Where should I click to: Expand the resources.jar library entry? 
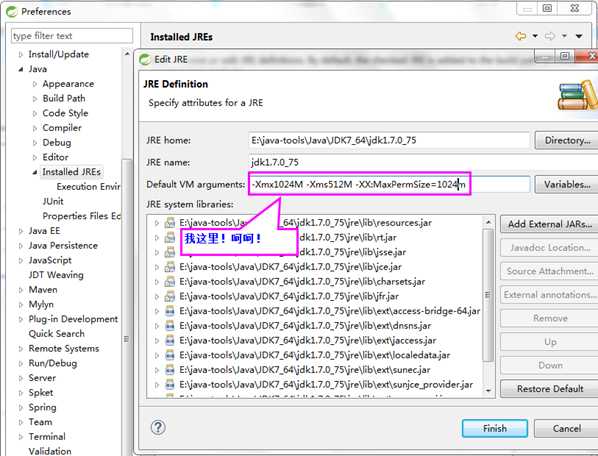coord(156,223)
